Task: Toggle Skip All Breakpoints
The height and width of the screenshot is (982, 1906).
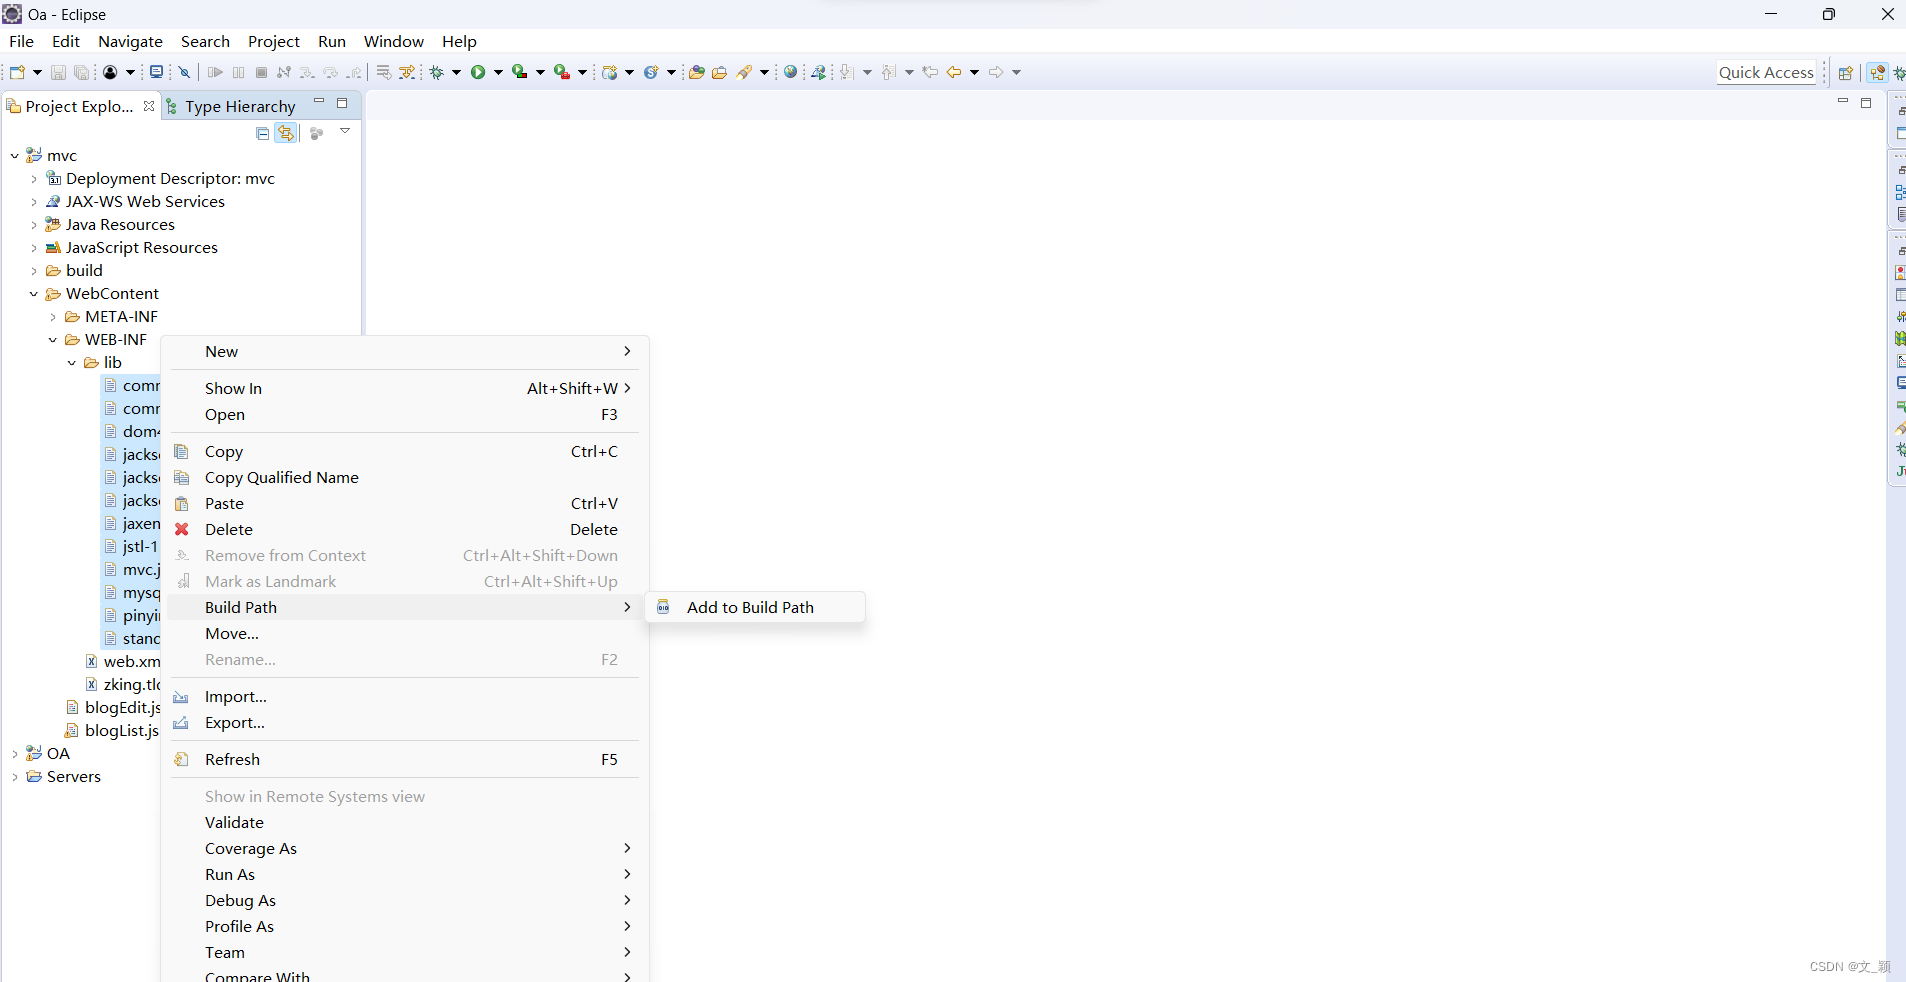Action: 185,72
